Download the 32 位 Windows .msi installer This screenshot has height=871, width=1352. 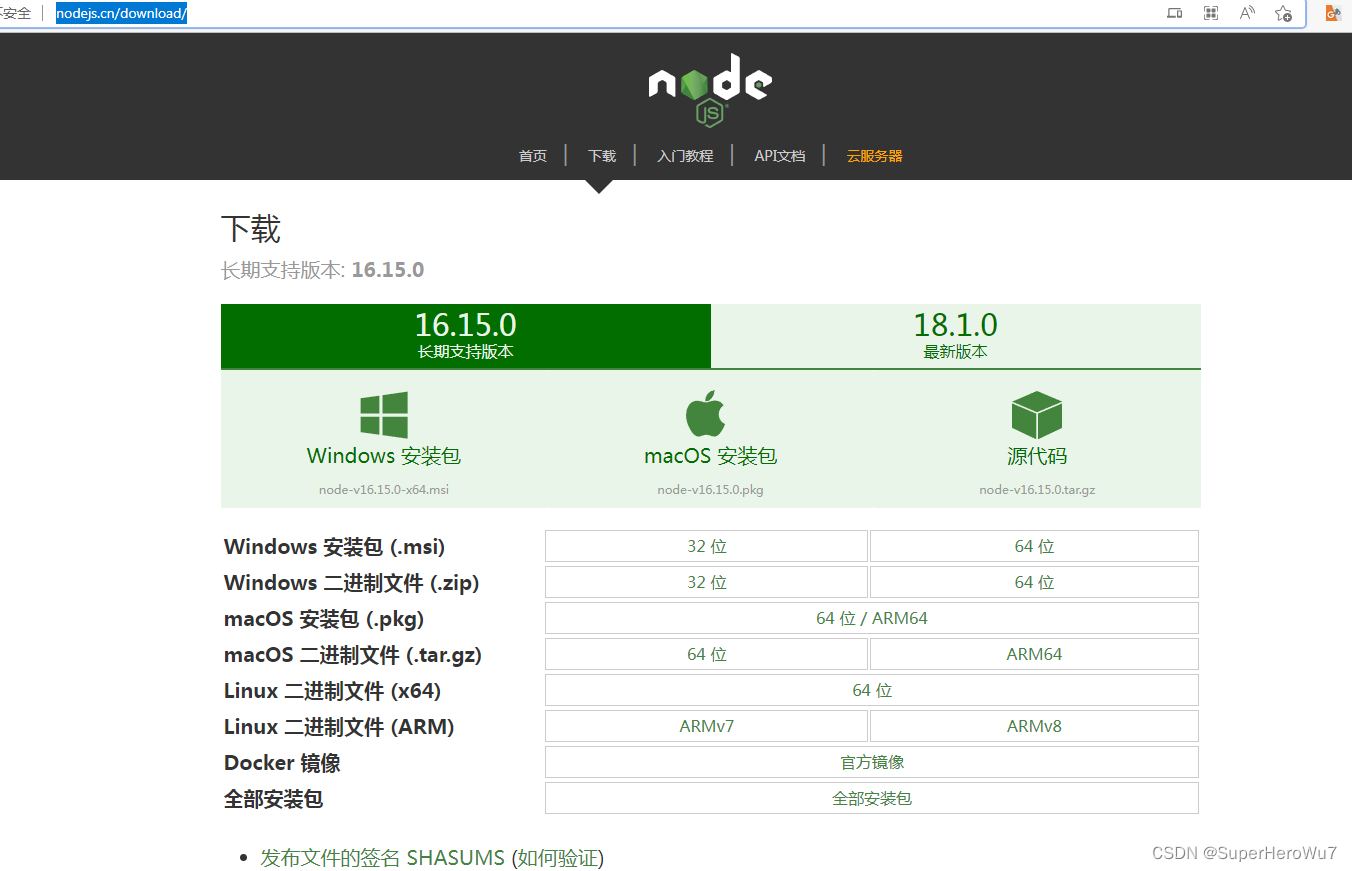tap(706, 546)
